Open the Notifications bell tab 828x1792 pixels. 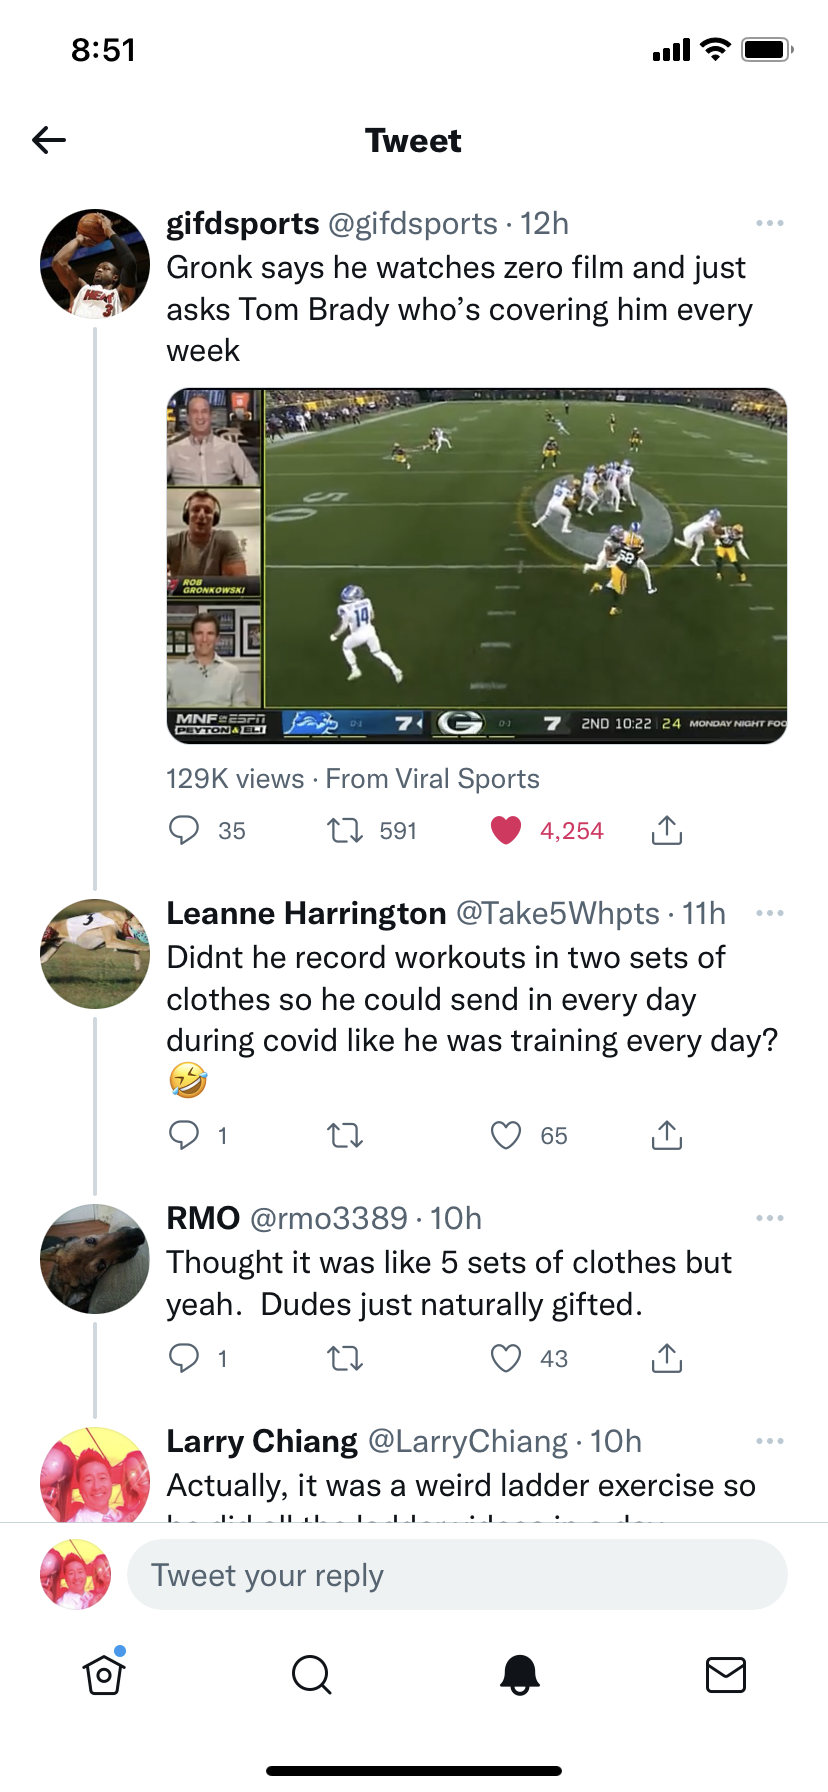[519, 1674]
